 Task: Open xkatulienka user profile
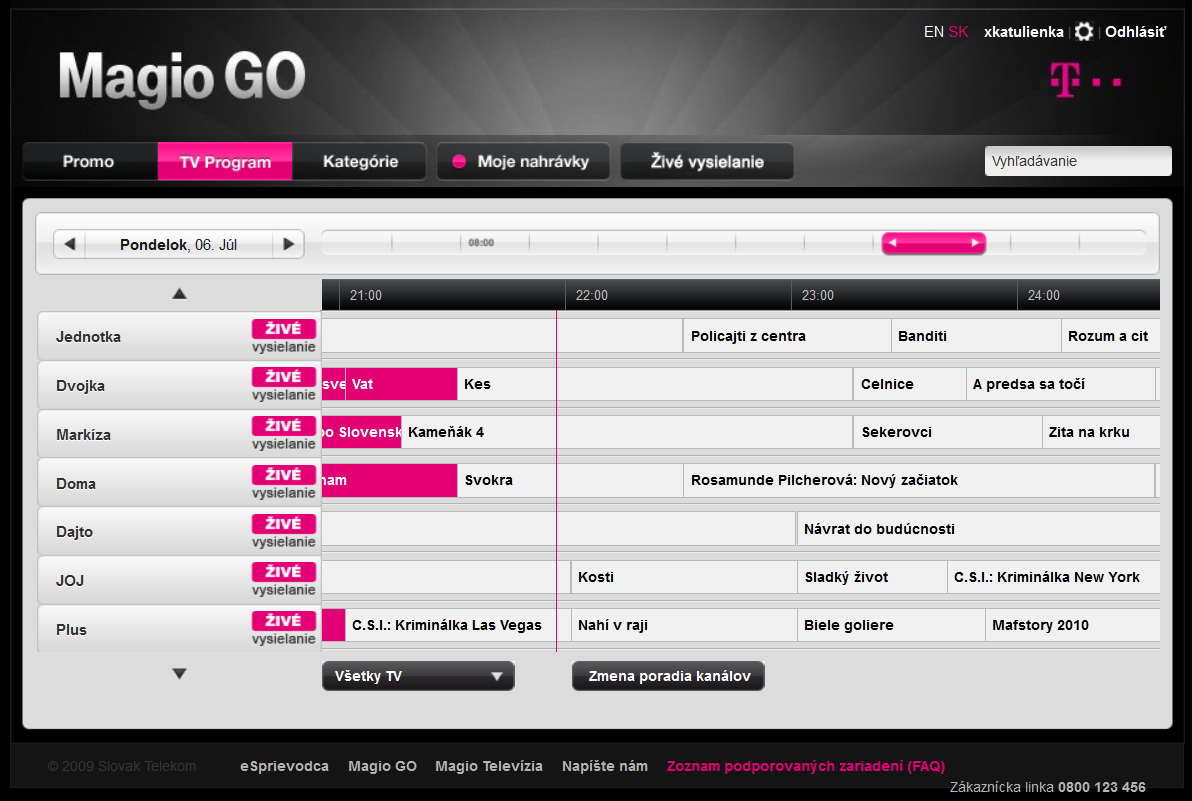click(x=1023, y=32)
